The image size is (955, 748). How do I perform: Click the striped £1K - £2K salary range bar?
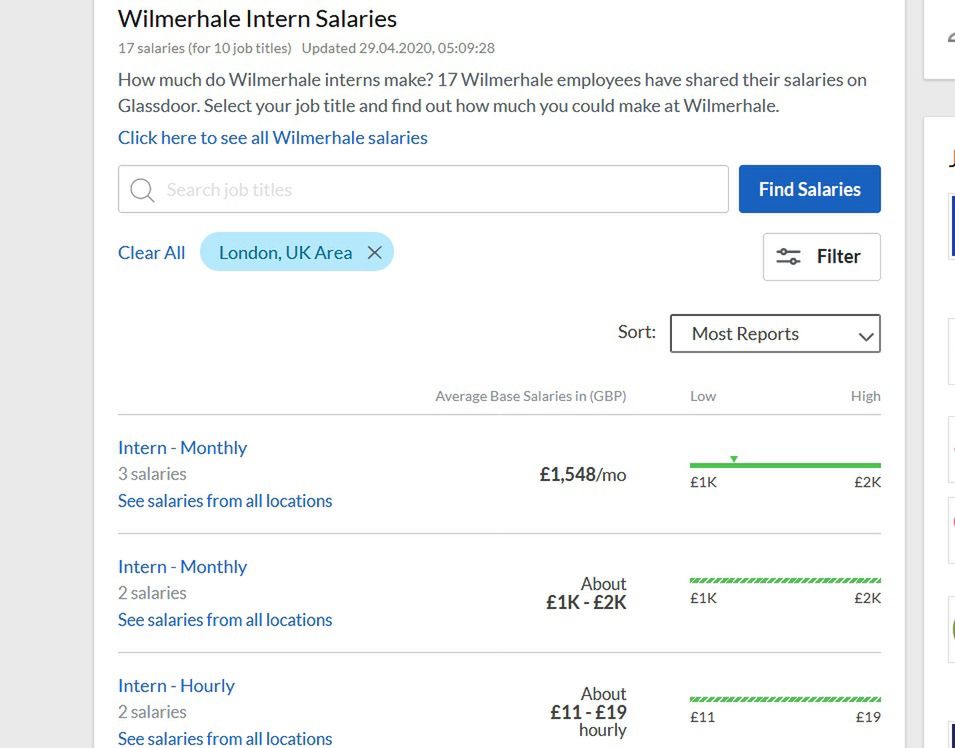click(785, 580)
